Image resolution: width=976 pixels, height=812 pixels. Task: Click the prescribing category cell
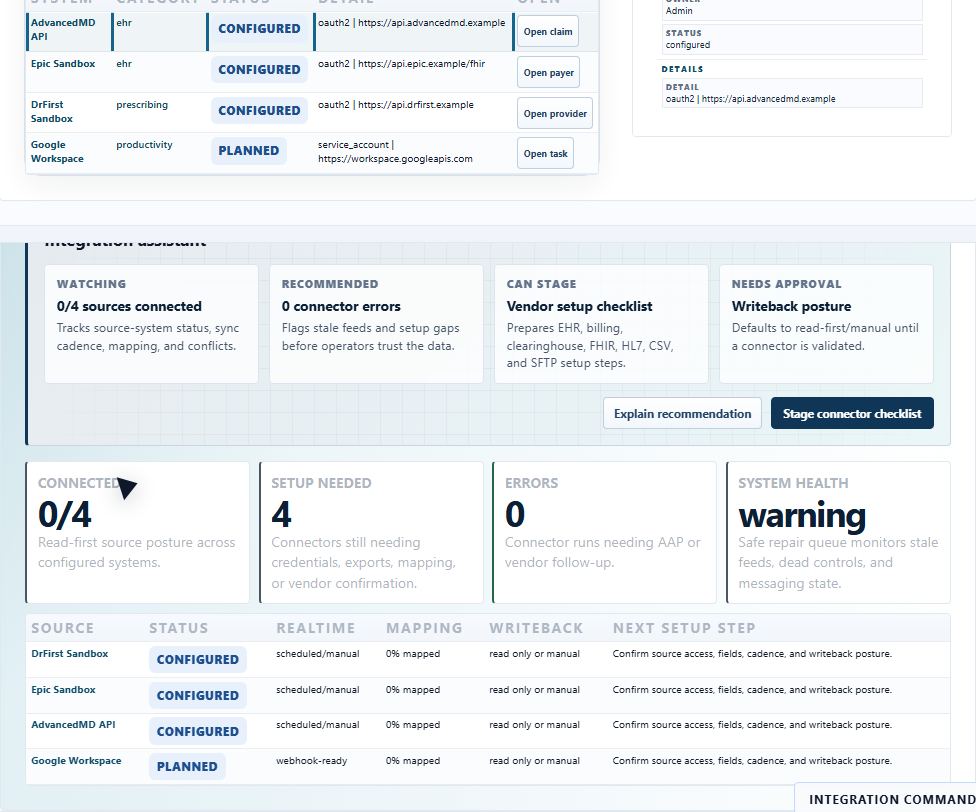(142, 105)
